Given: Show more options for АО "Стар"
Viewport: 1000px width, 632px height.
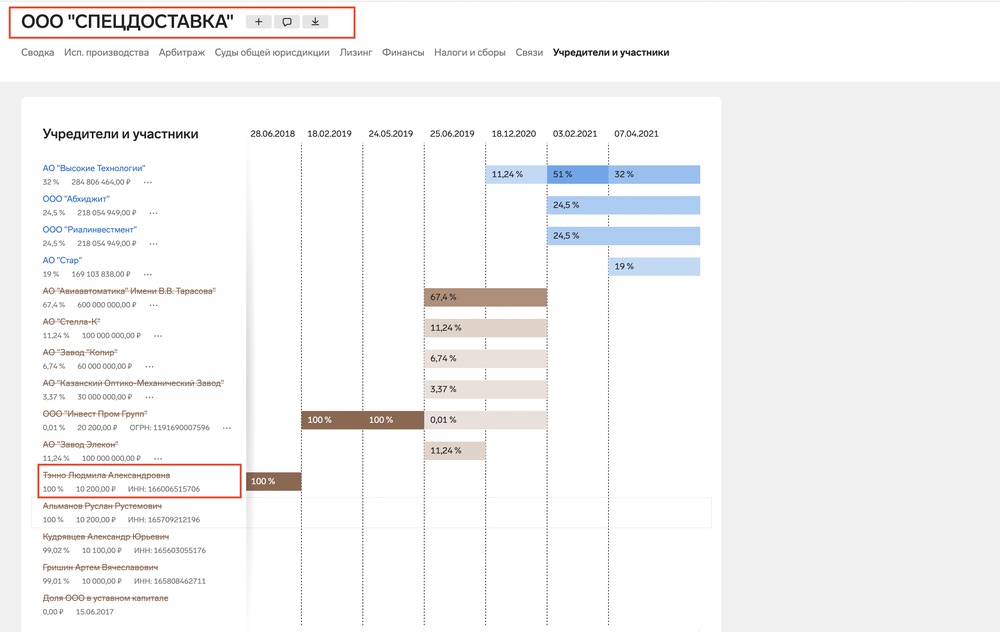Looking at the screenshot, I should tap(148, 274).
